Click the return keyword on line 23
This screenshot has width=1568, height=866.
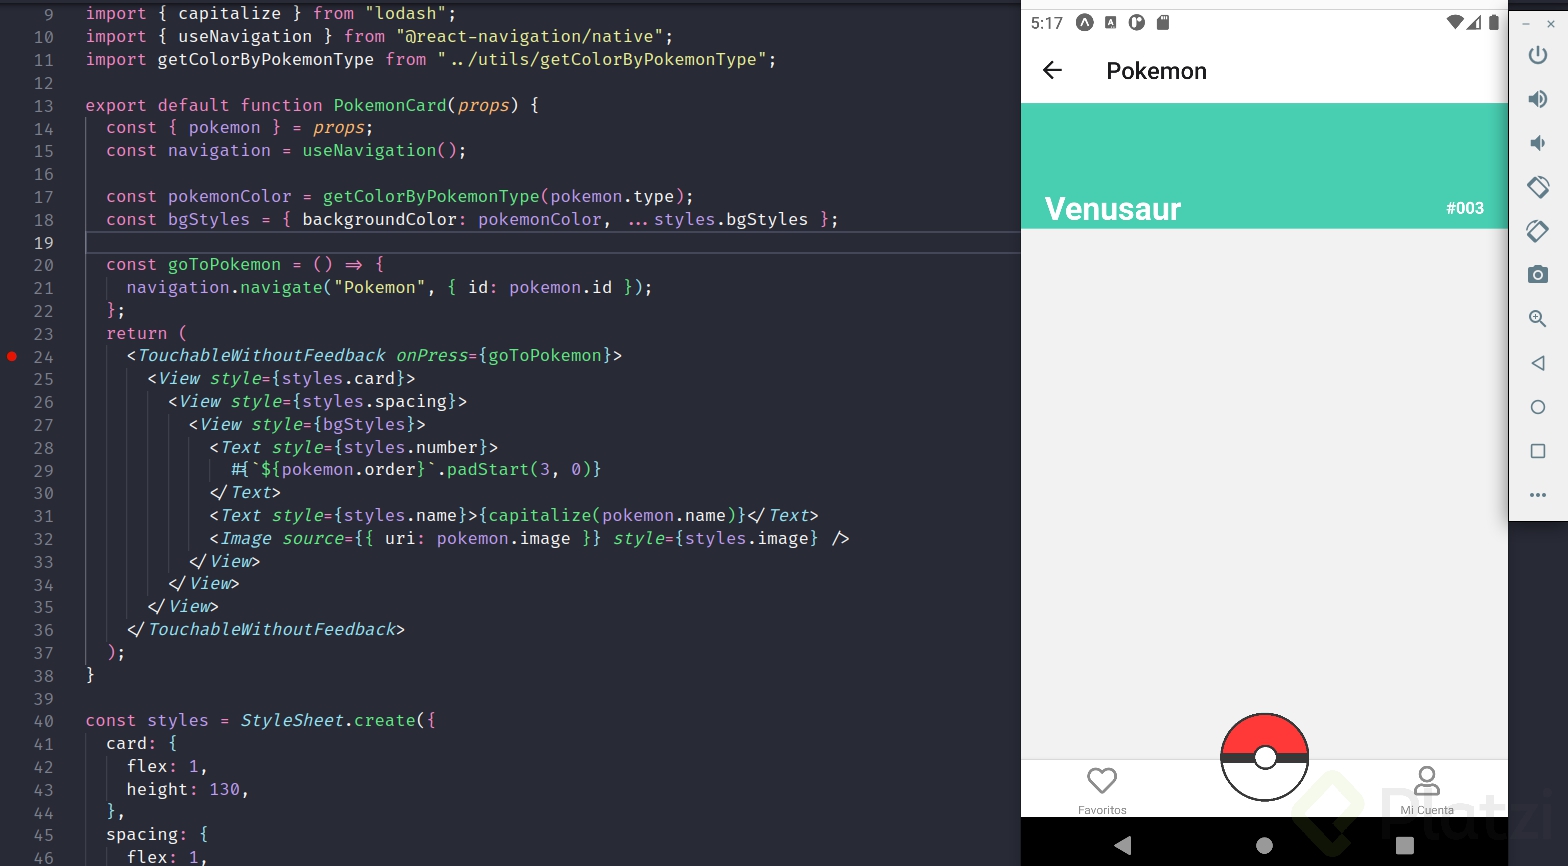click(x=137, y=333)
